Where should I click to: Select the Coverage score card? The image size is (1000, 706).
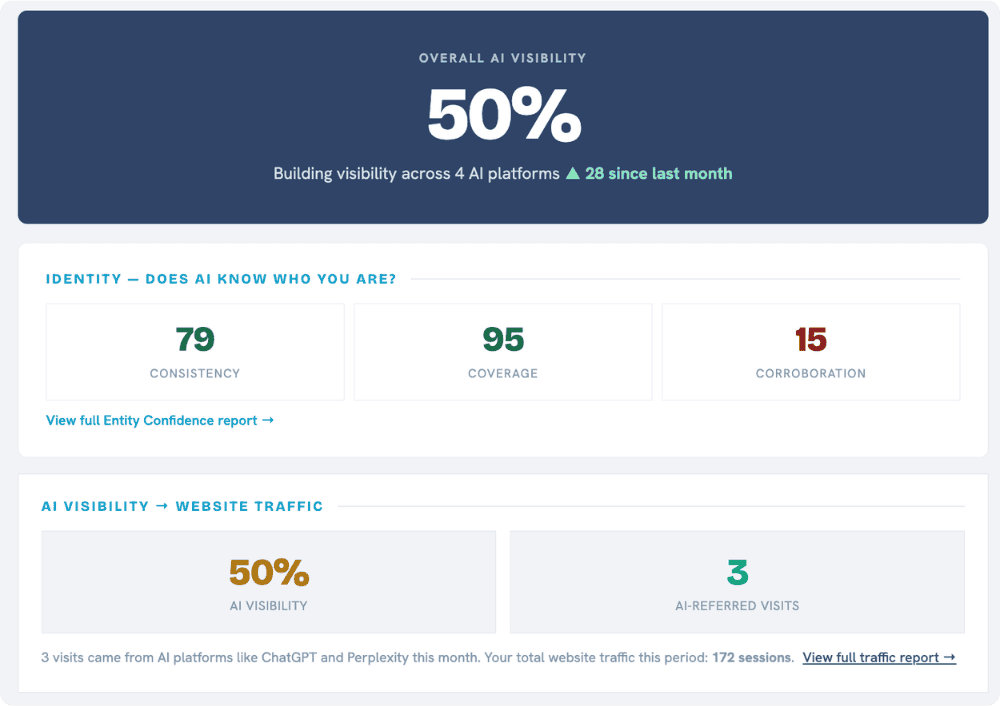[x=503, y=352]
